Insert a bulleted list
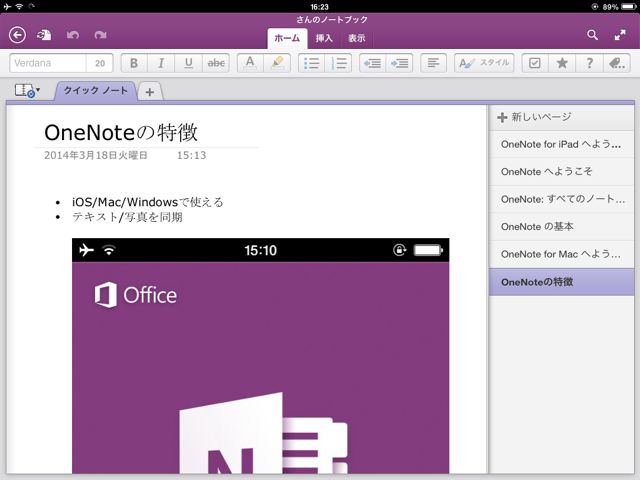Screen dimensions: 640x480 (311, 63)
